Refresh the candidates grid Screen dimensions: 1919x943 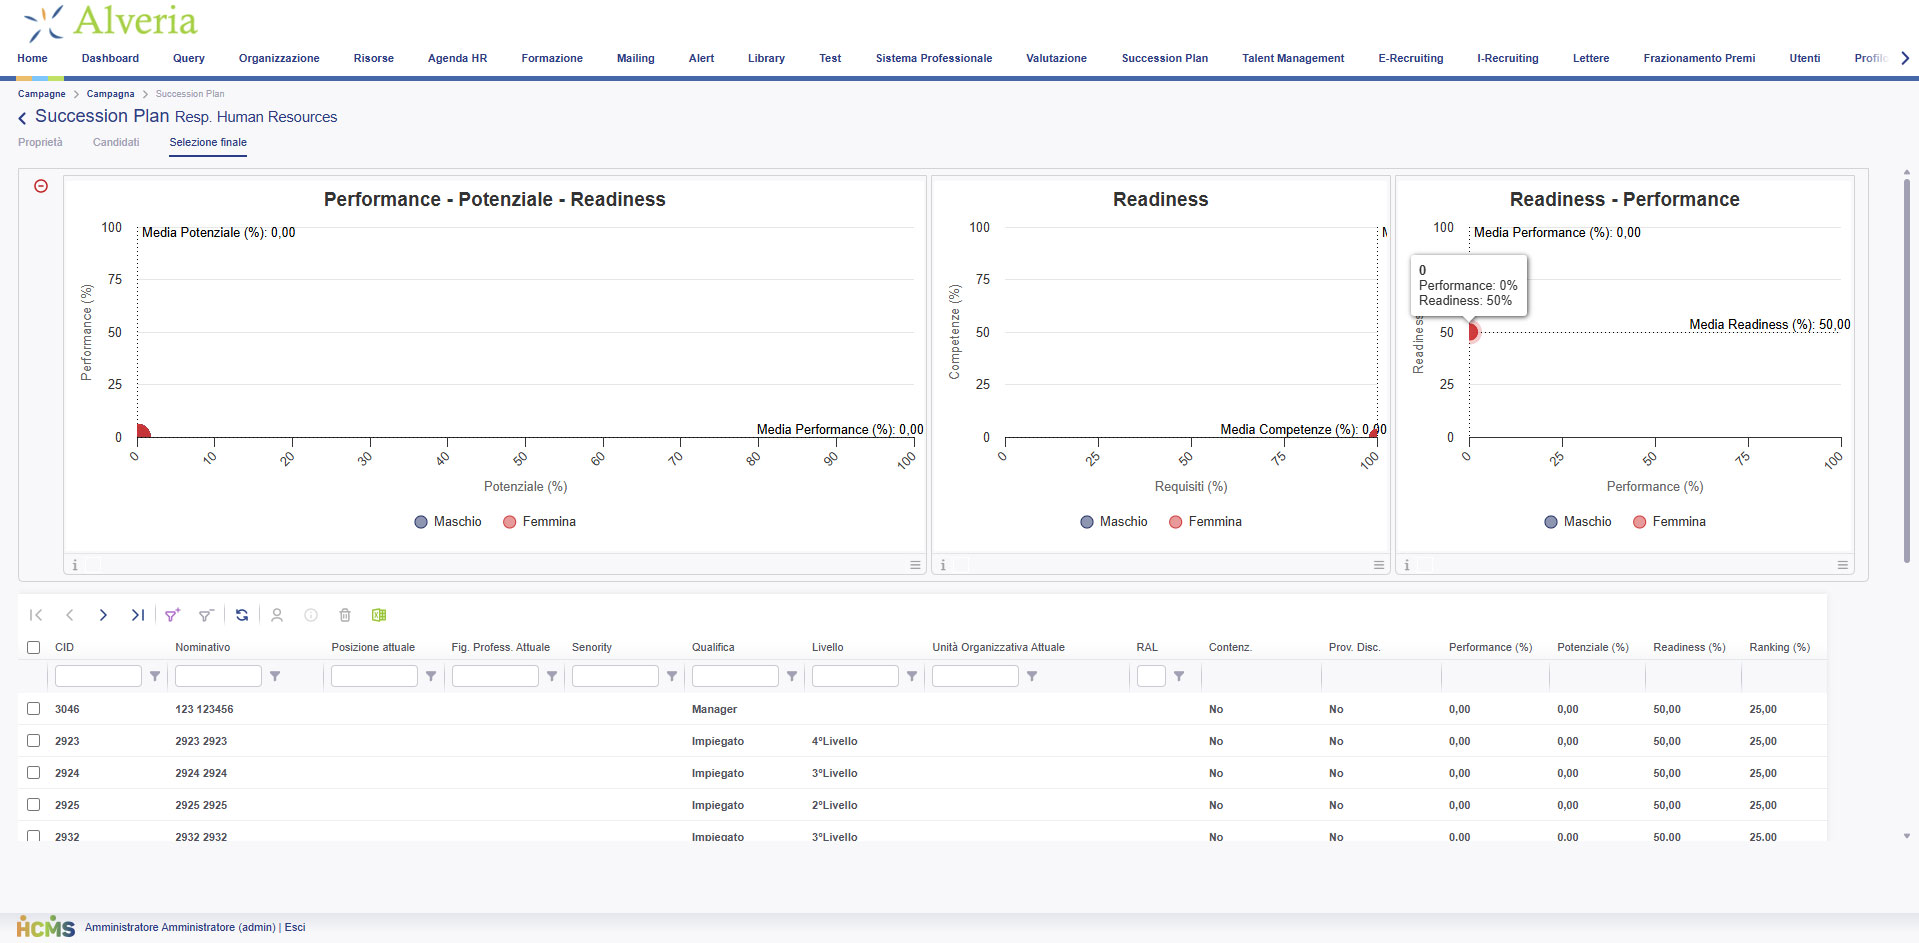[x=242, y=615]
